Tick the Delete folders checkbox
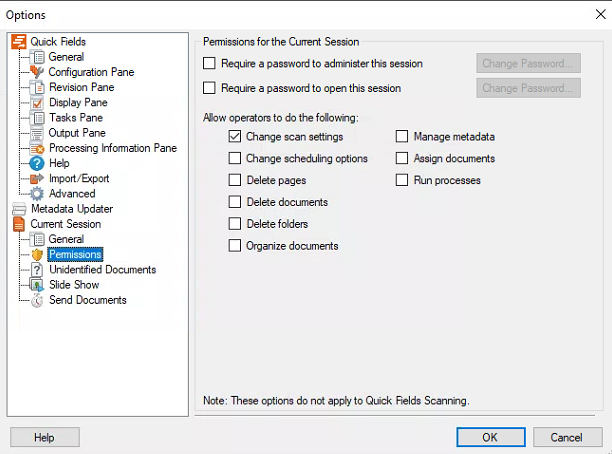The width and height of the screenshot is (612, 454). [235, 224]
